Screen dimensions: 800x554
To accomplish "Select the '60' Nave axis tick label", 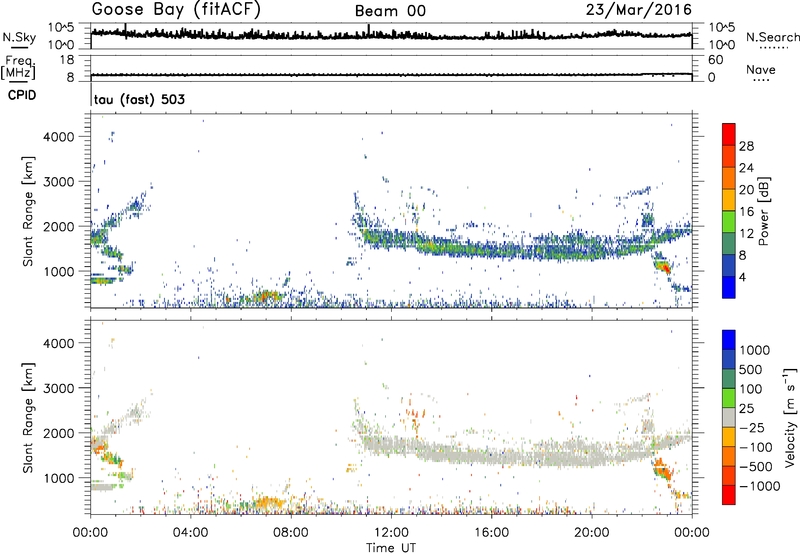I will [715, 60].
